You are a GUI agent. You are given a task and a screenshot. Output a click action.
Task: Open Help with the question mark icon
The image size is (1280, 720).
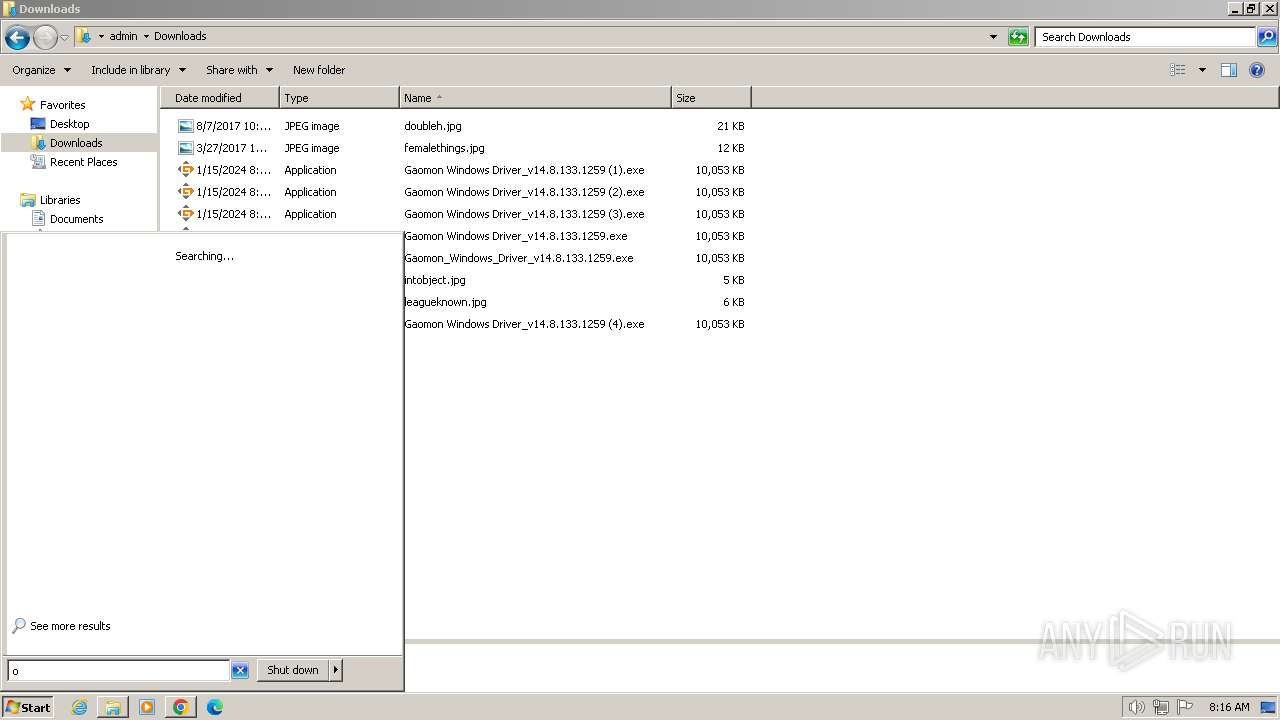[1257, 70]
